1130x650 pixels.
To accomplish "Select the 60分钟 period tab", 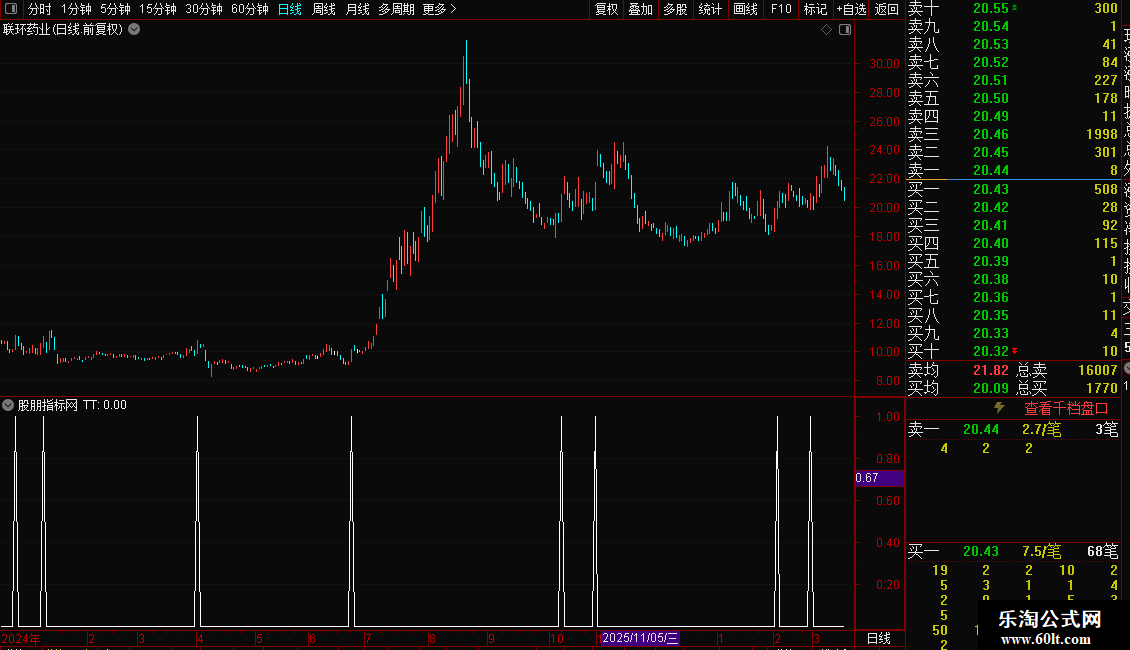I will click(250, 9).
